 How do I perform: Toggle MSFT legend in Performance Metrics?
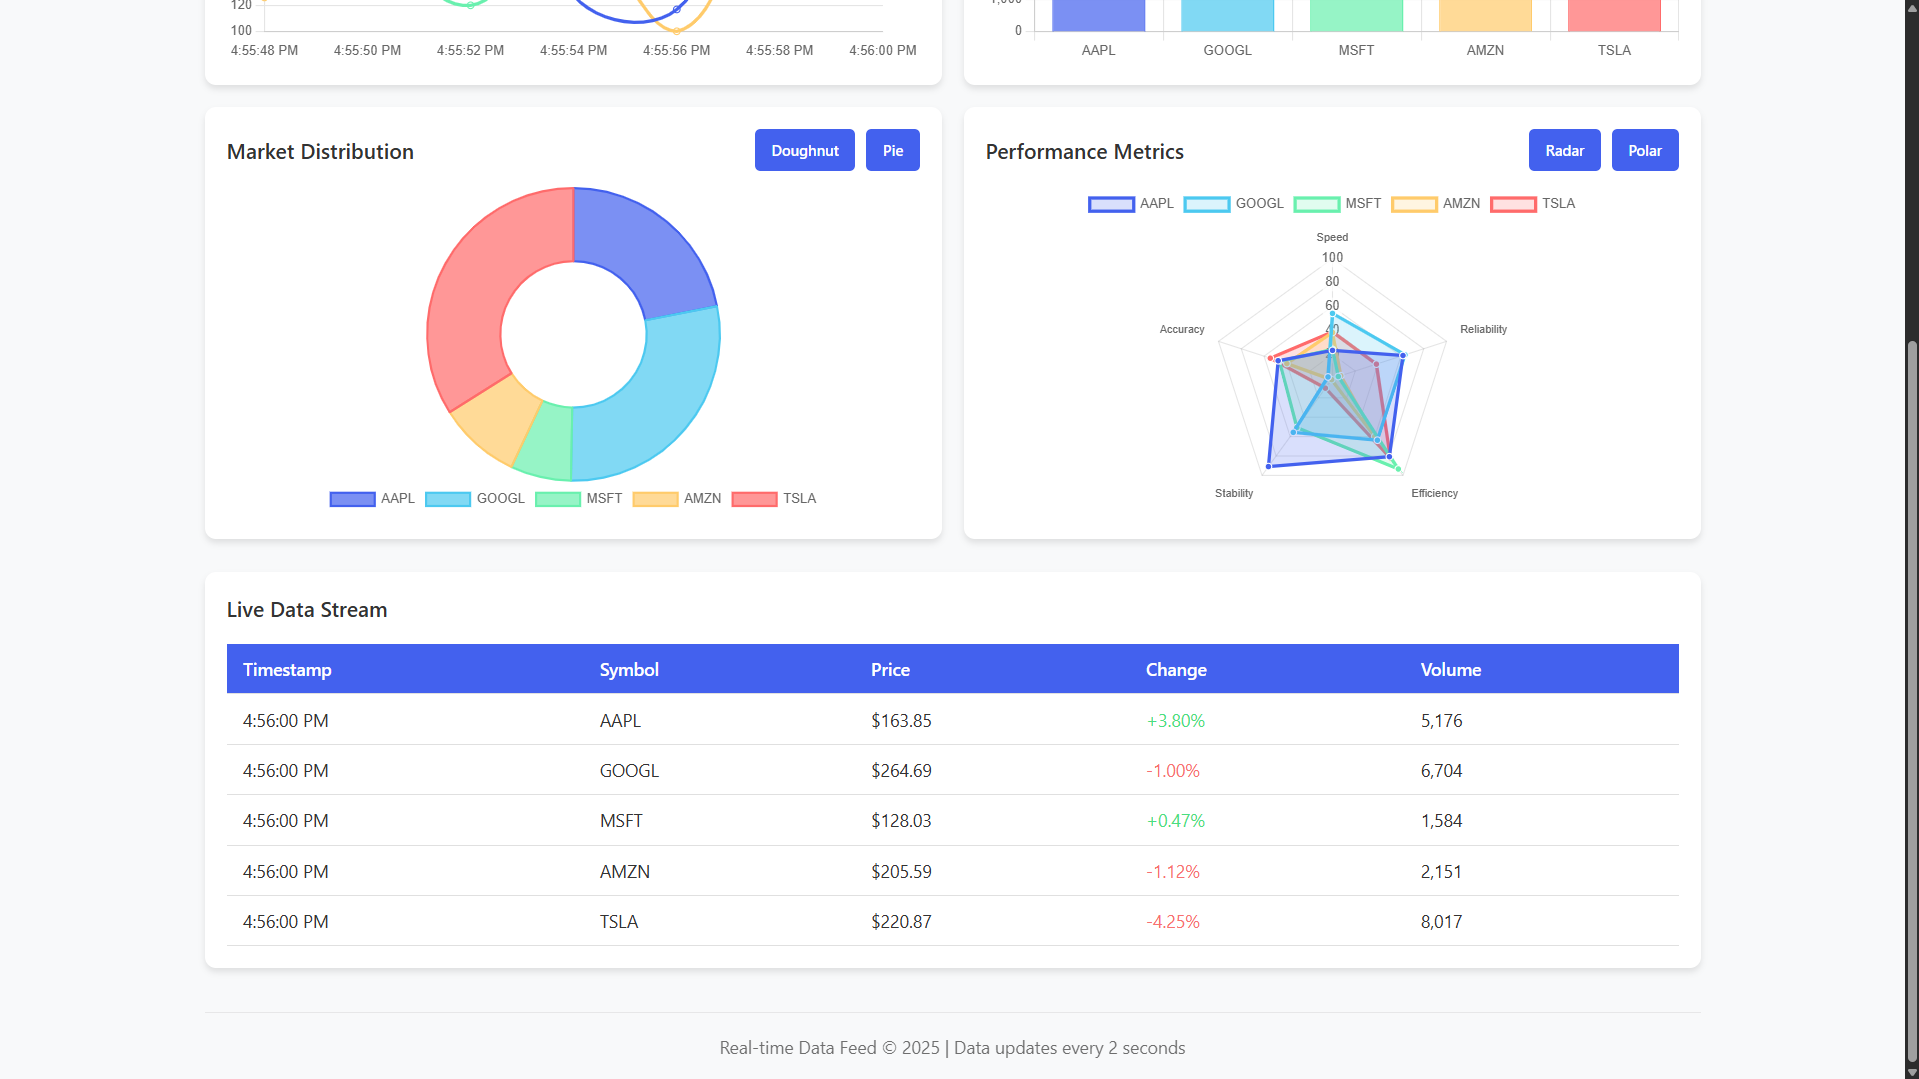[1337, 204]
